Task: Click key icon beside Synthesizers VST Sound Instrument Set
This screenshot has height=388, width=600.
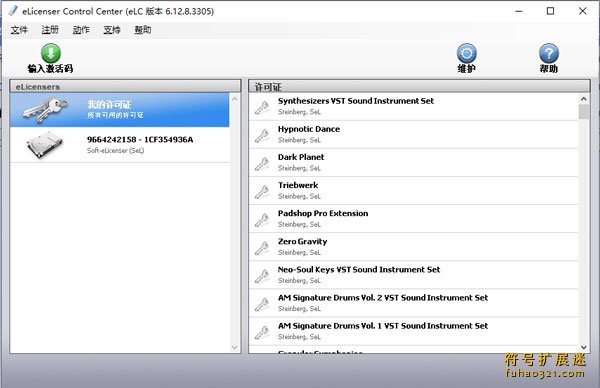Action: pyautogui.click(x=262, y=107)
